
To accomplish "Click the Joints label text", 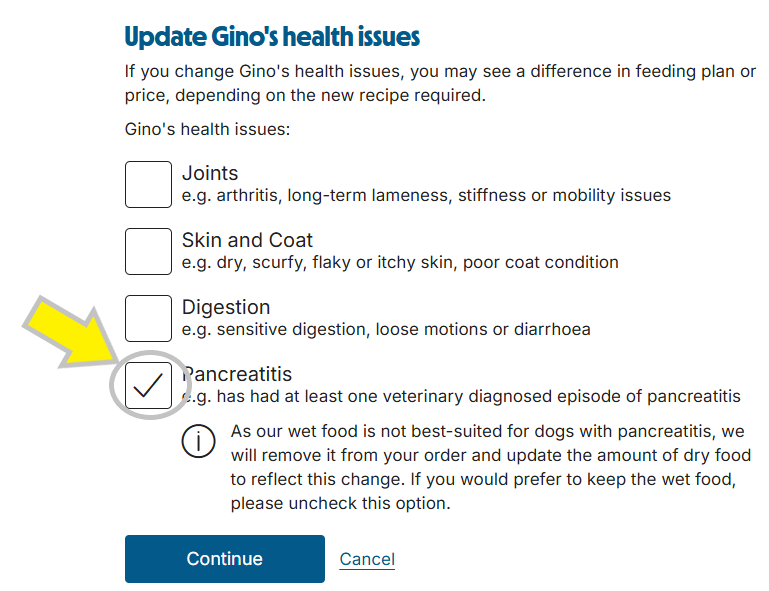I will 210,173.
